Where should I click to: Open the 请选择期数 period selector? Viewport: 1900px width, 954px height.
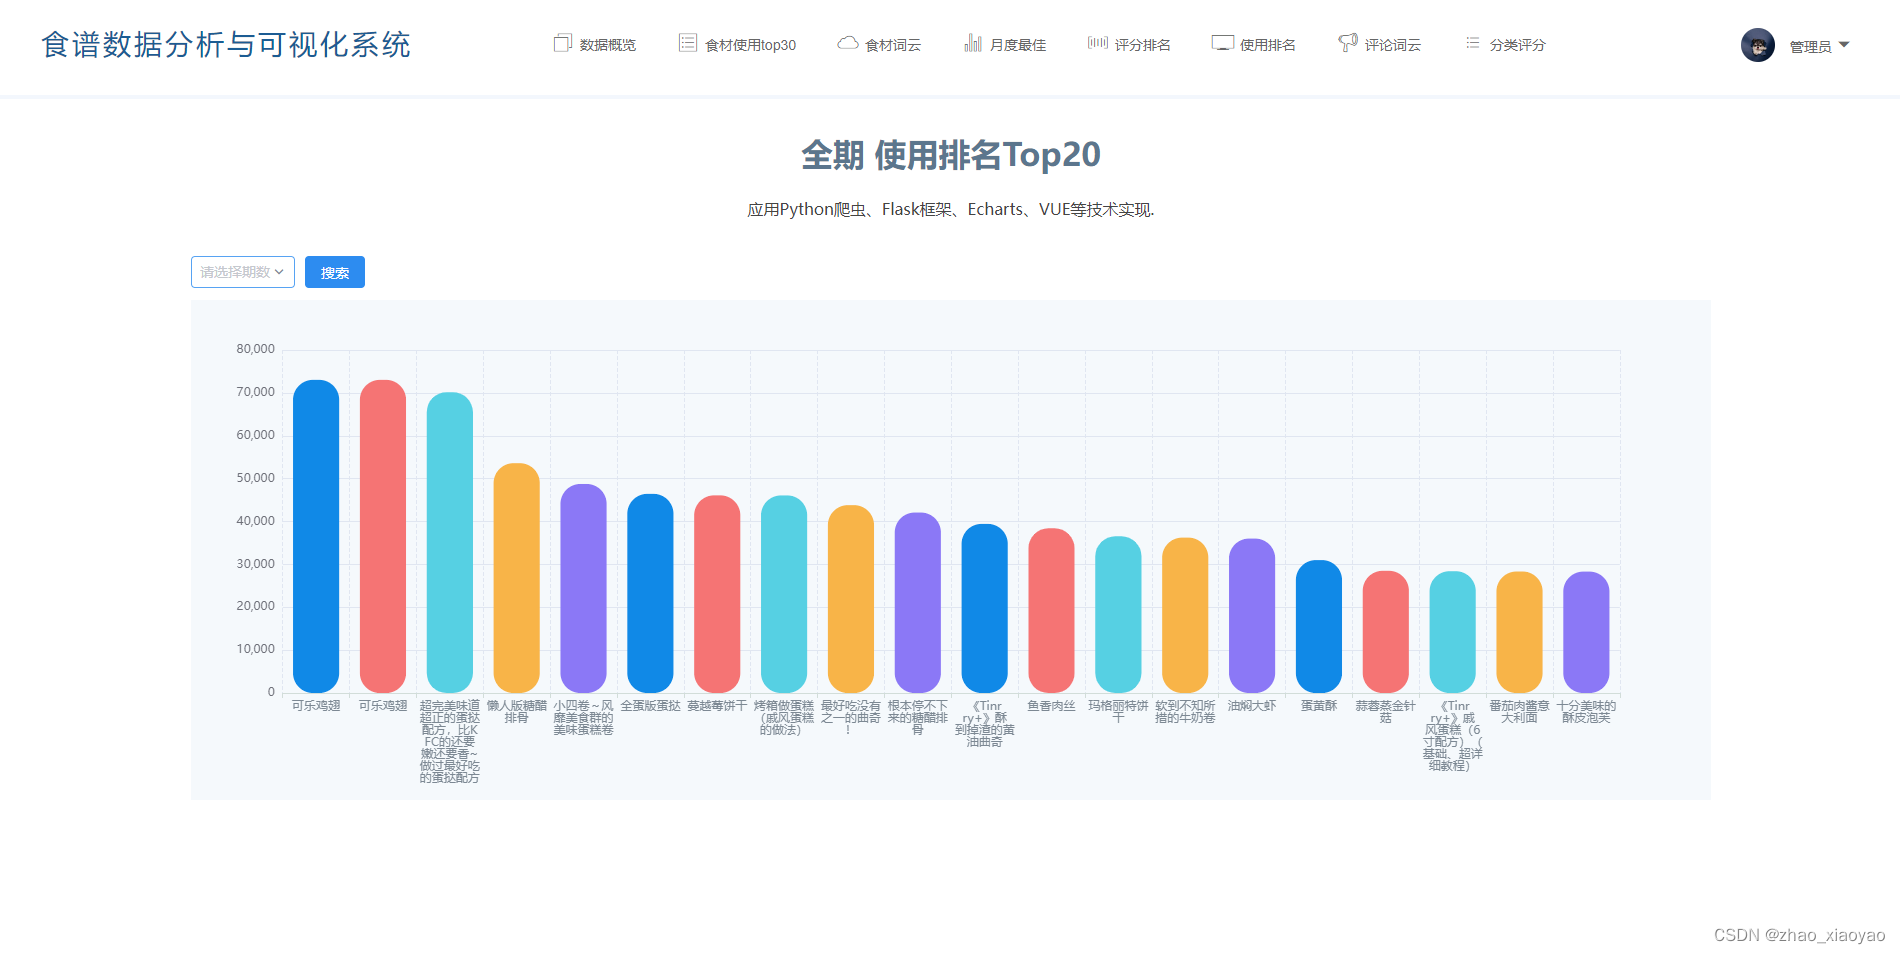(x=243, y=272)
